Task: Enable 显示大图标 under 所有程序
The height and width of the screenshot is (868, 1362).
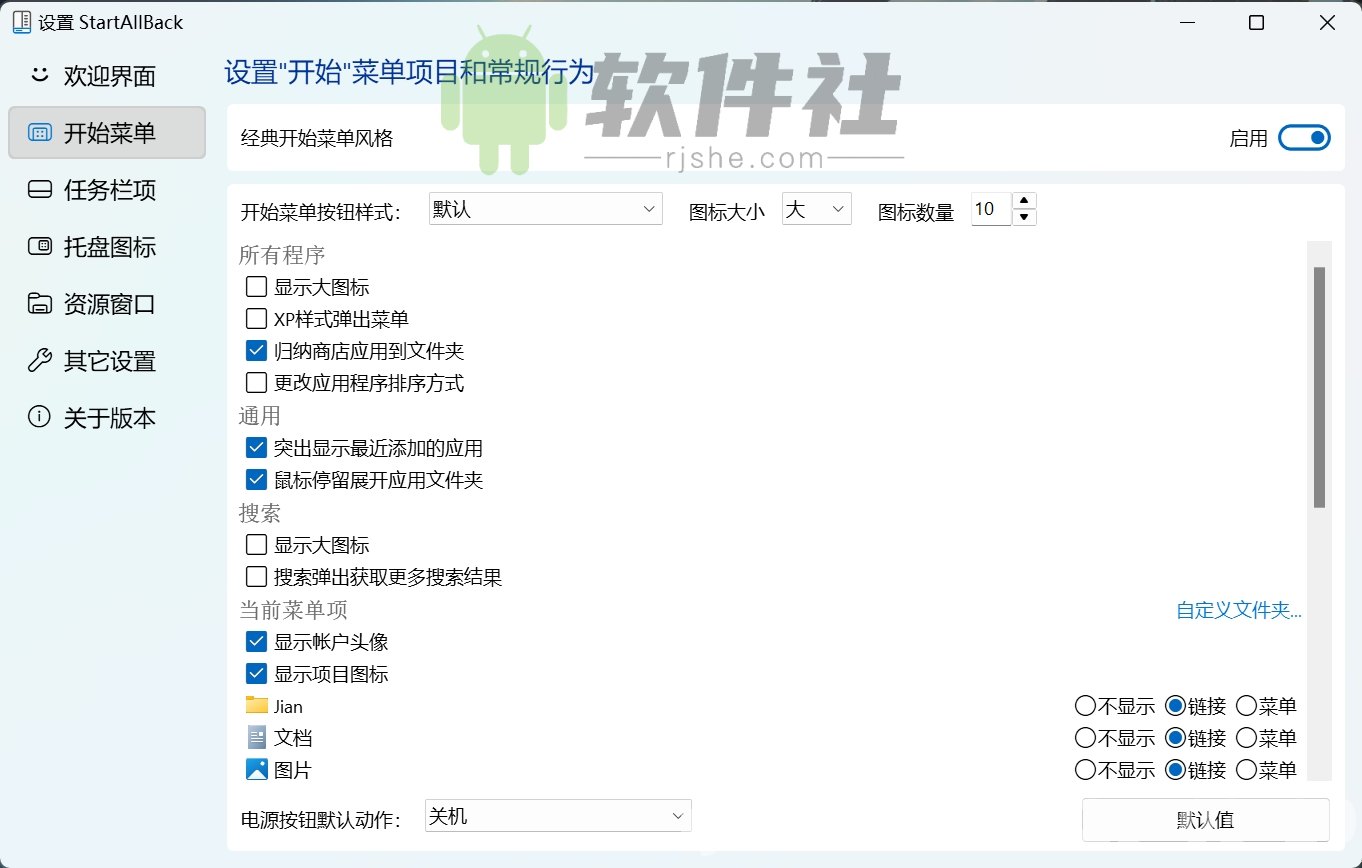Action: 256,286
